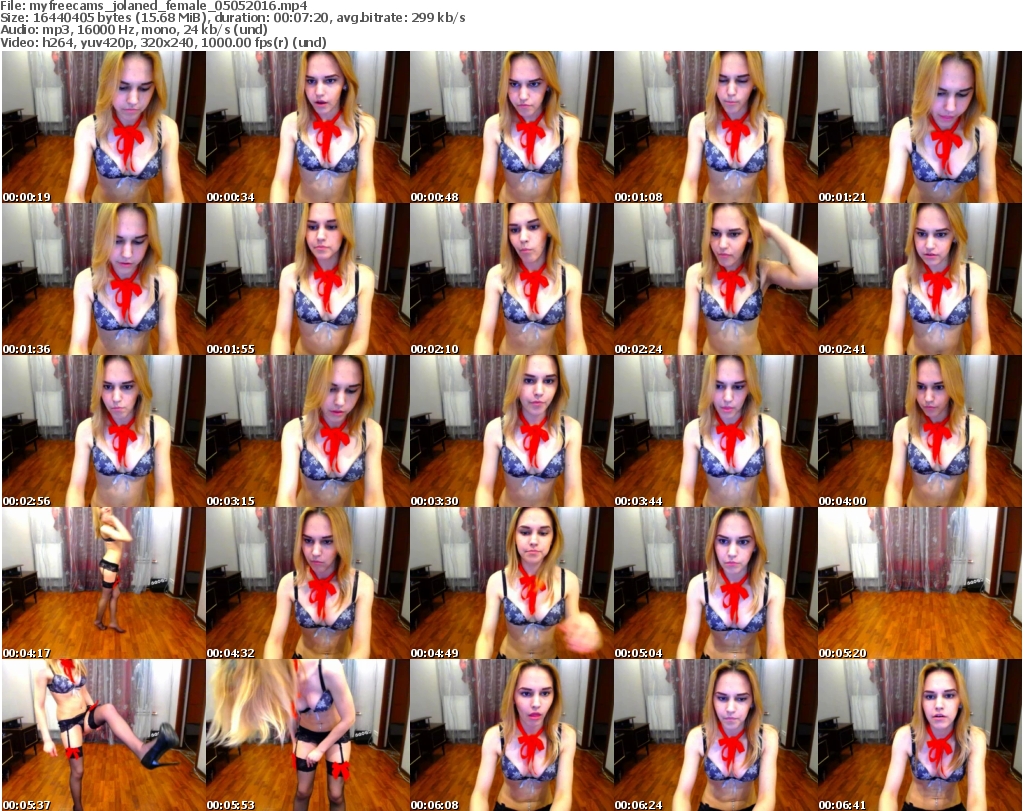
Task: Choose the frame stamped 00:01:08
Action: [716, 127]
